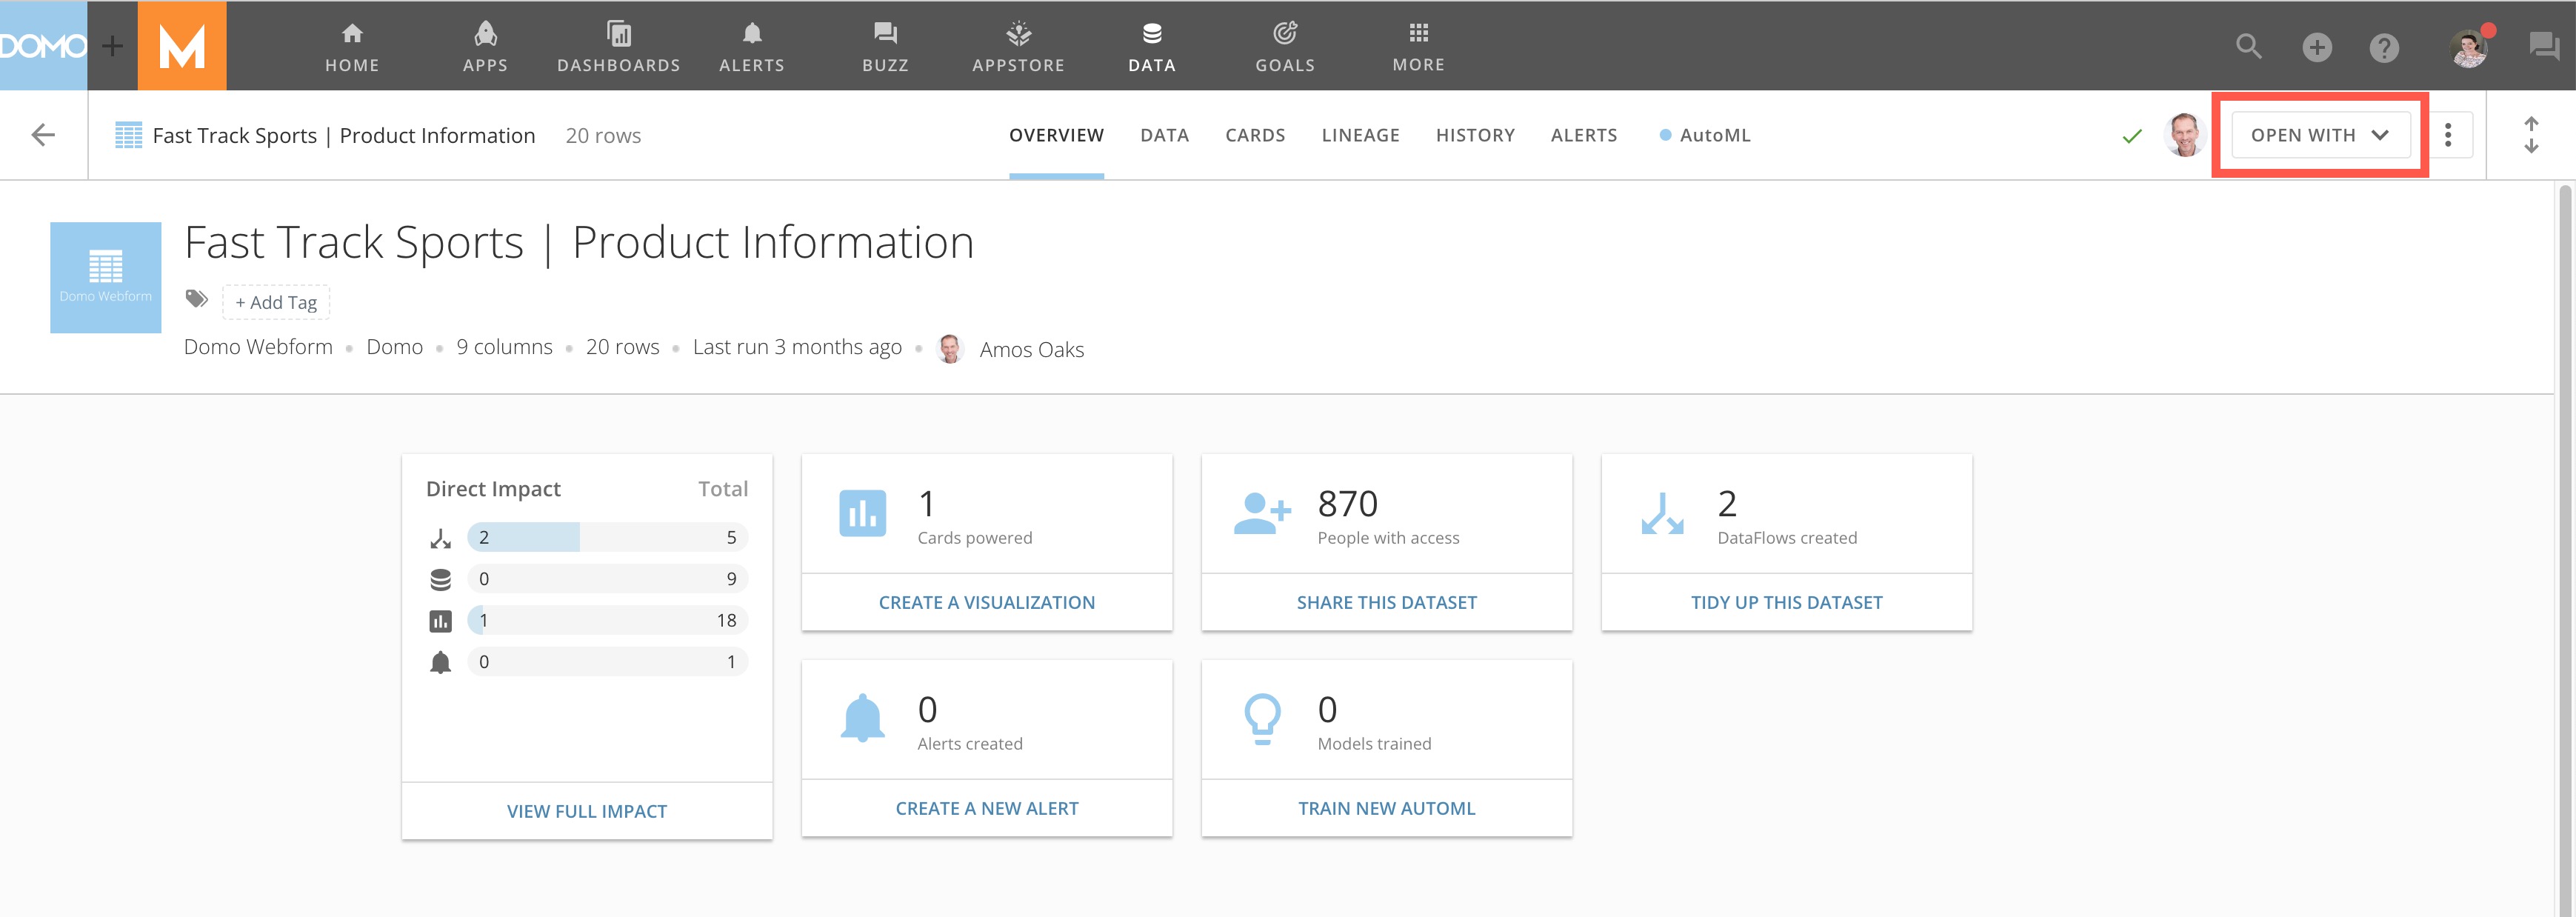This screenshot has width=2576, height=917.
Task: Click the orange M logo tile
Action: [182, 46]
